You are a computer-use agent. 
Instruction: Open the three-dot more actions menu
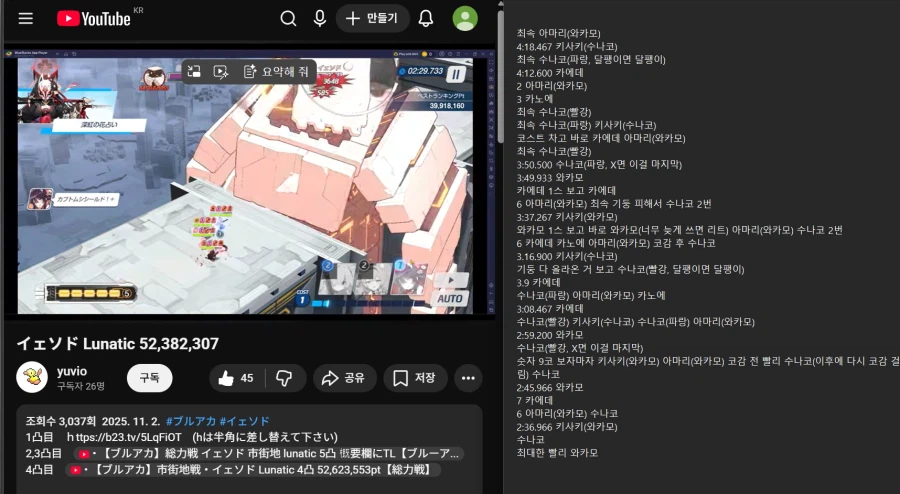468,378
